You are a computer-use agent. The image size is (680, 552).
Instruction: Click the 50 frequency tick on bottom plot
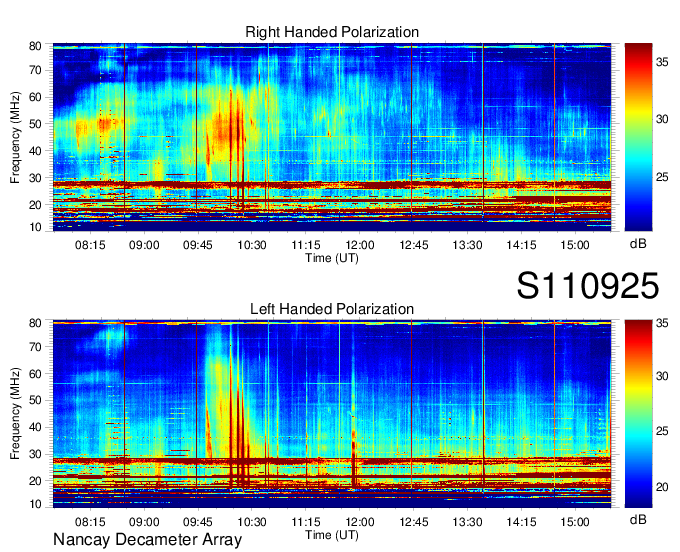[x=35, y=400]
